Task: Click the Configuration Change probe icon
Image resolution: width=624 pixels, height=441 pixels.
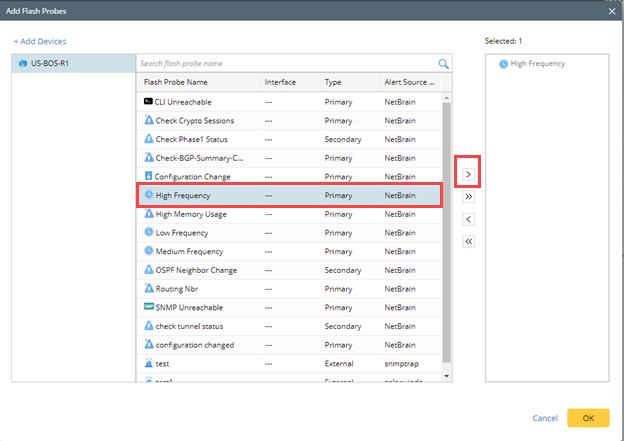Action: (x=148, y=176)
